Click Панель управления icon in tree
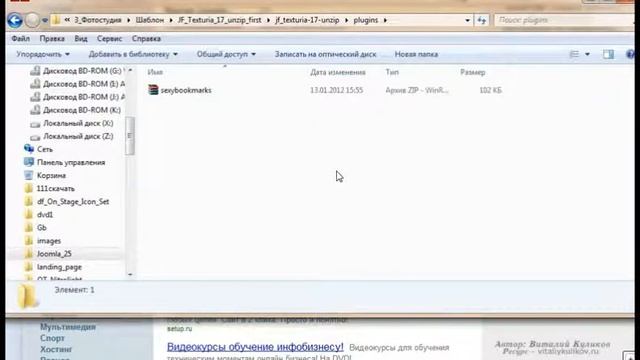Viewport: 640px width, 360px height. [29, 162]
